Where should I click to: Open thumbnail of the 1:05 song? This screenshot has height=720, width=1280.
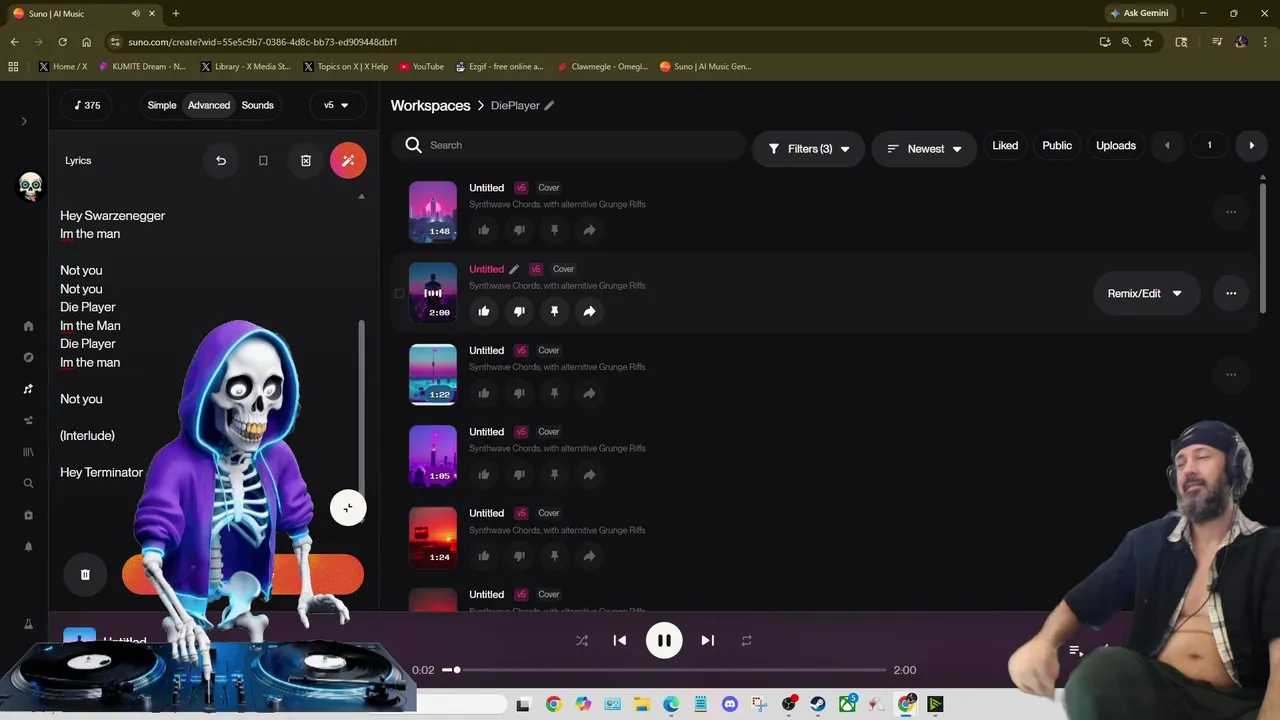[433, 456]
